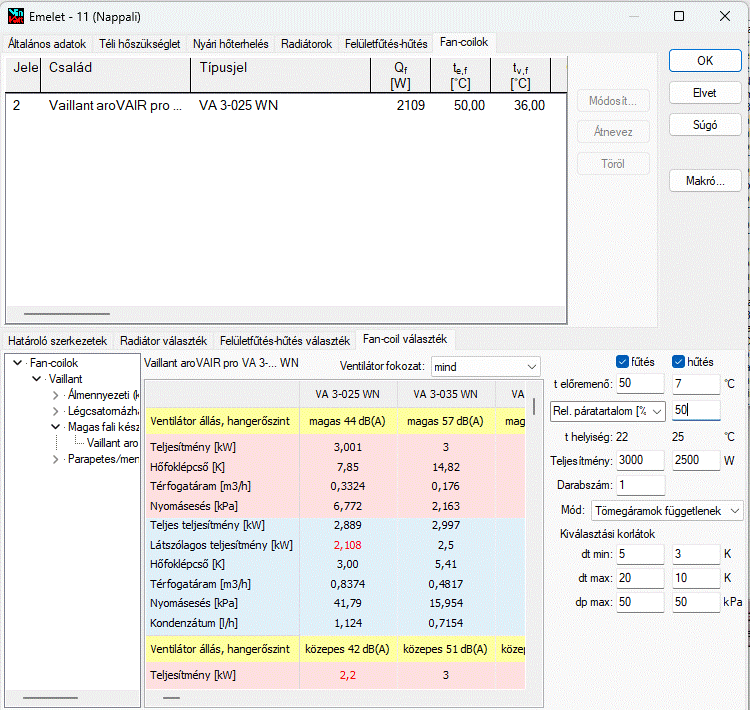This screenshot has height=710, width=750.
Task: Collapse the Fan-coilok tree node
Action: tap(18, 363)
